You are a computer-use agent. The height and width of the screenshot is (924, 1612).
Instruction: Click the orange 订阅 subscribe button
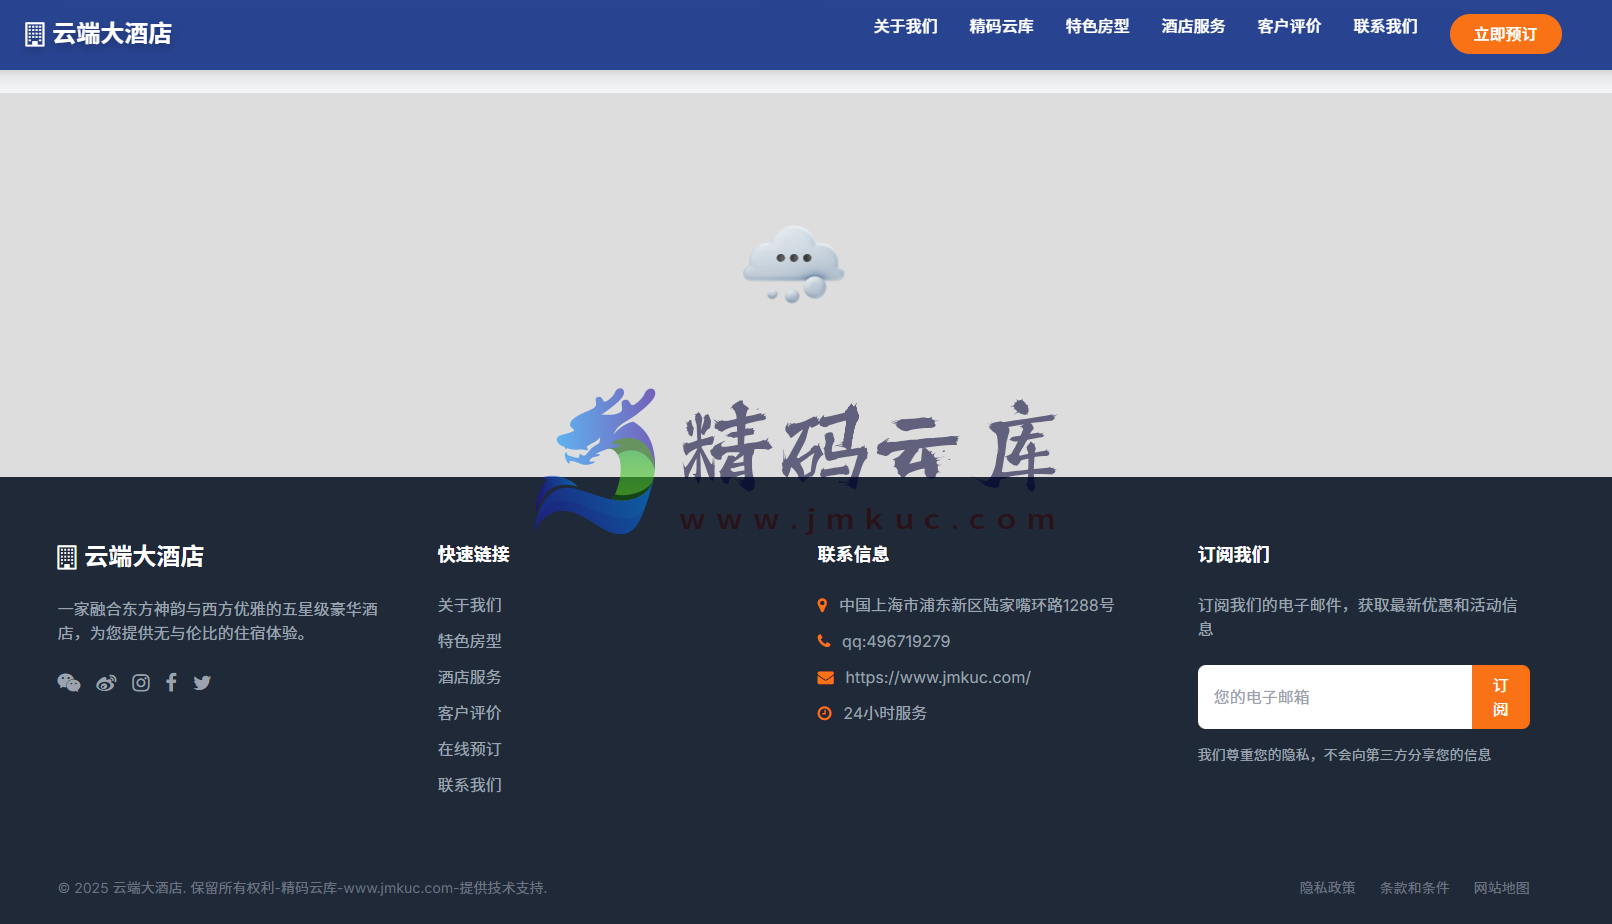pos(1501,697)
